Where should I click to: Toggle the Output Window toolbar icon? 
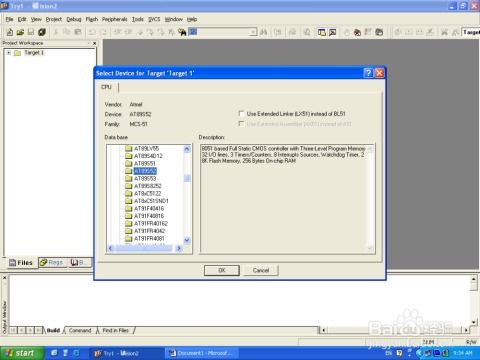tap(333, 32)
